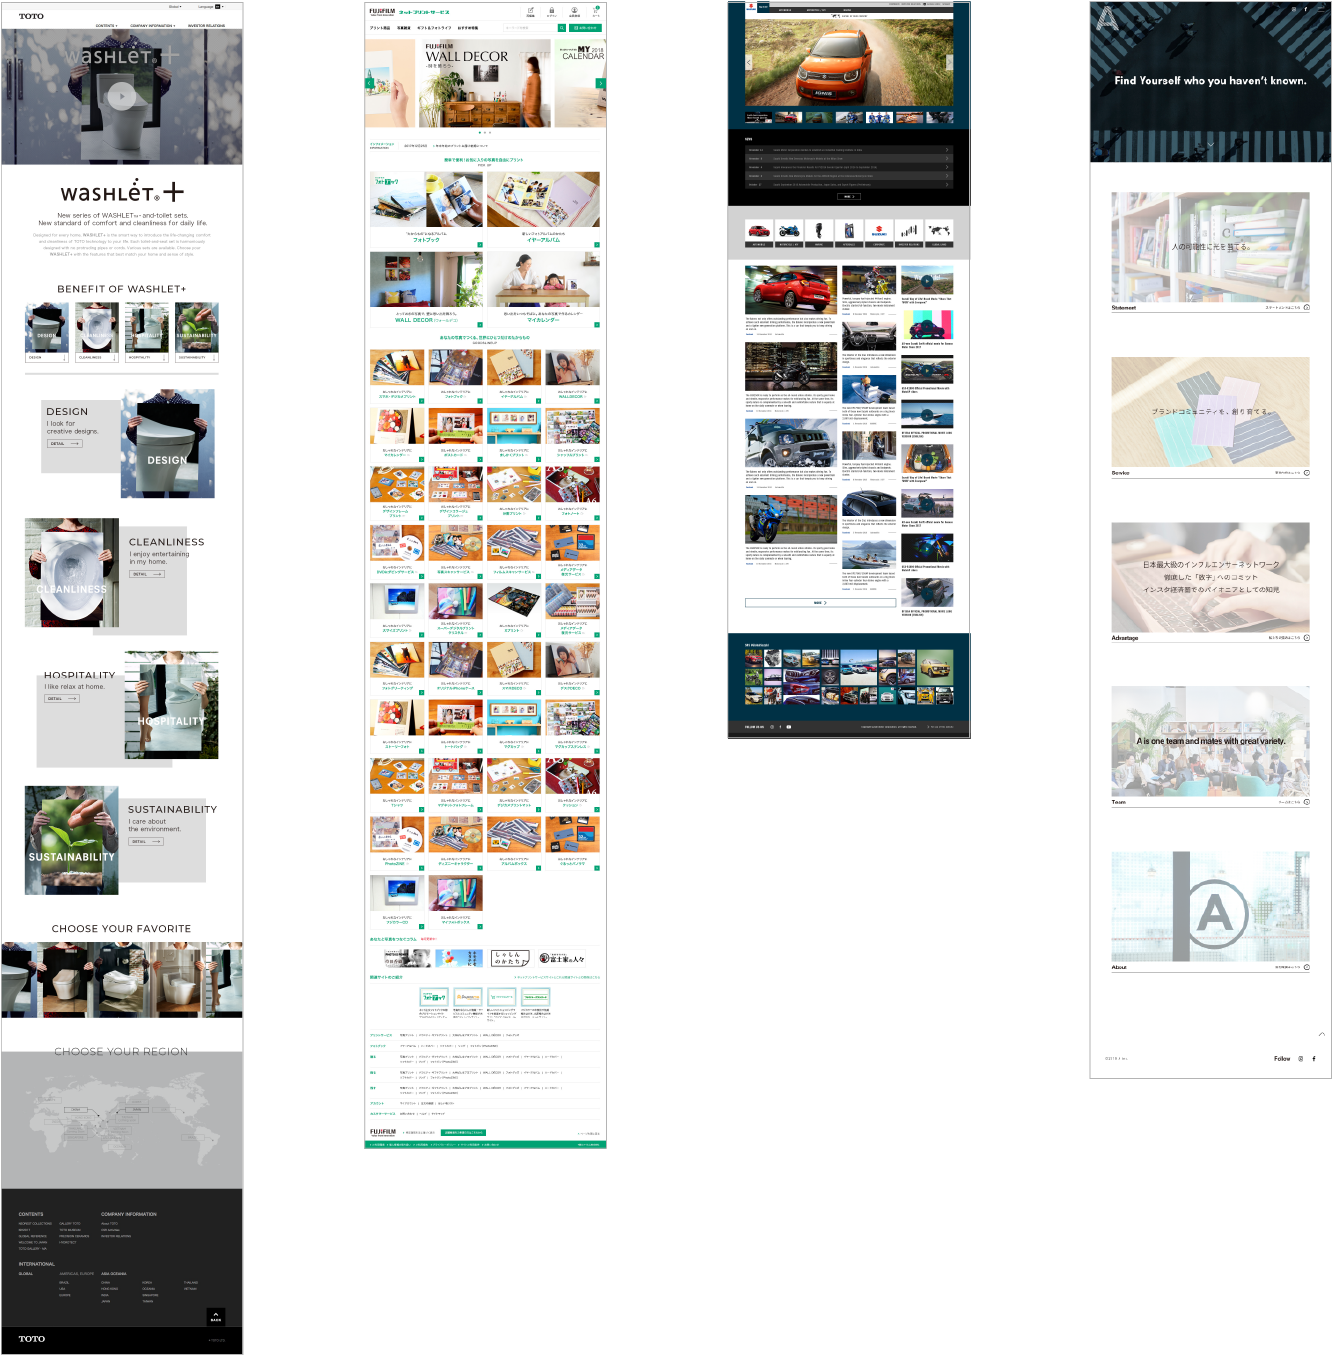Click Facebook icon in agency site footer
This screenshot has width=1333, height=1356.
click(x=1314, y=1058)
